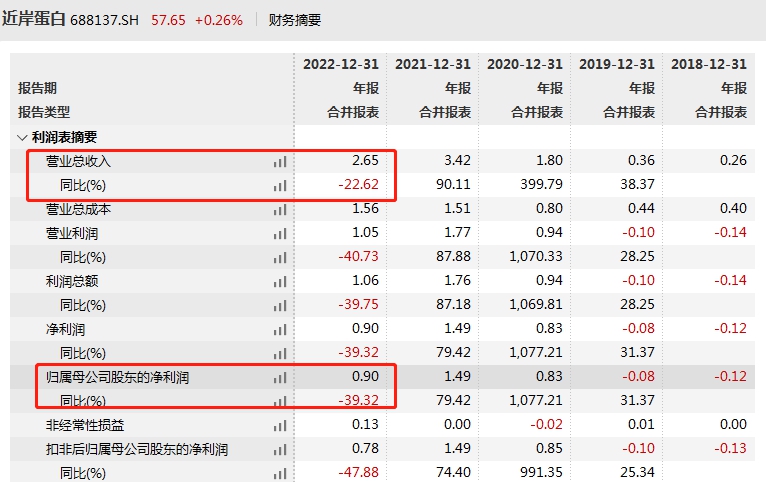This screenshot has width=766, height=482.
Task: Open chart icon for 营业利润 row
Action: [x=280, y=234]
